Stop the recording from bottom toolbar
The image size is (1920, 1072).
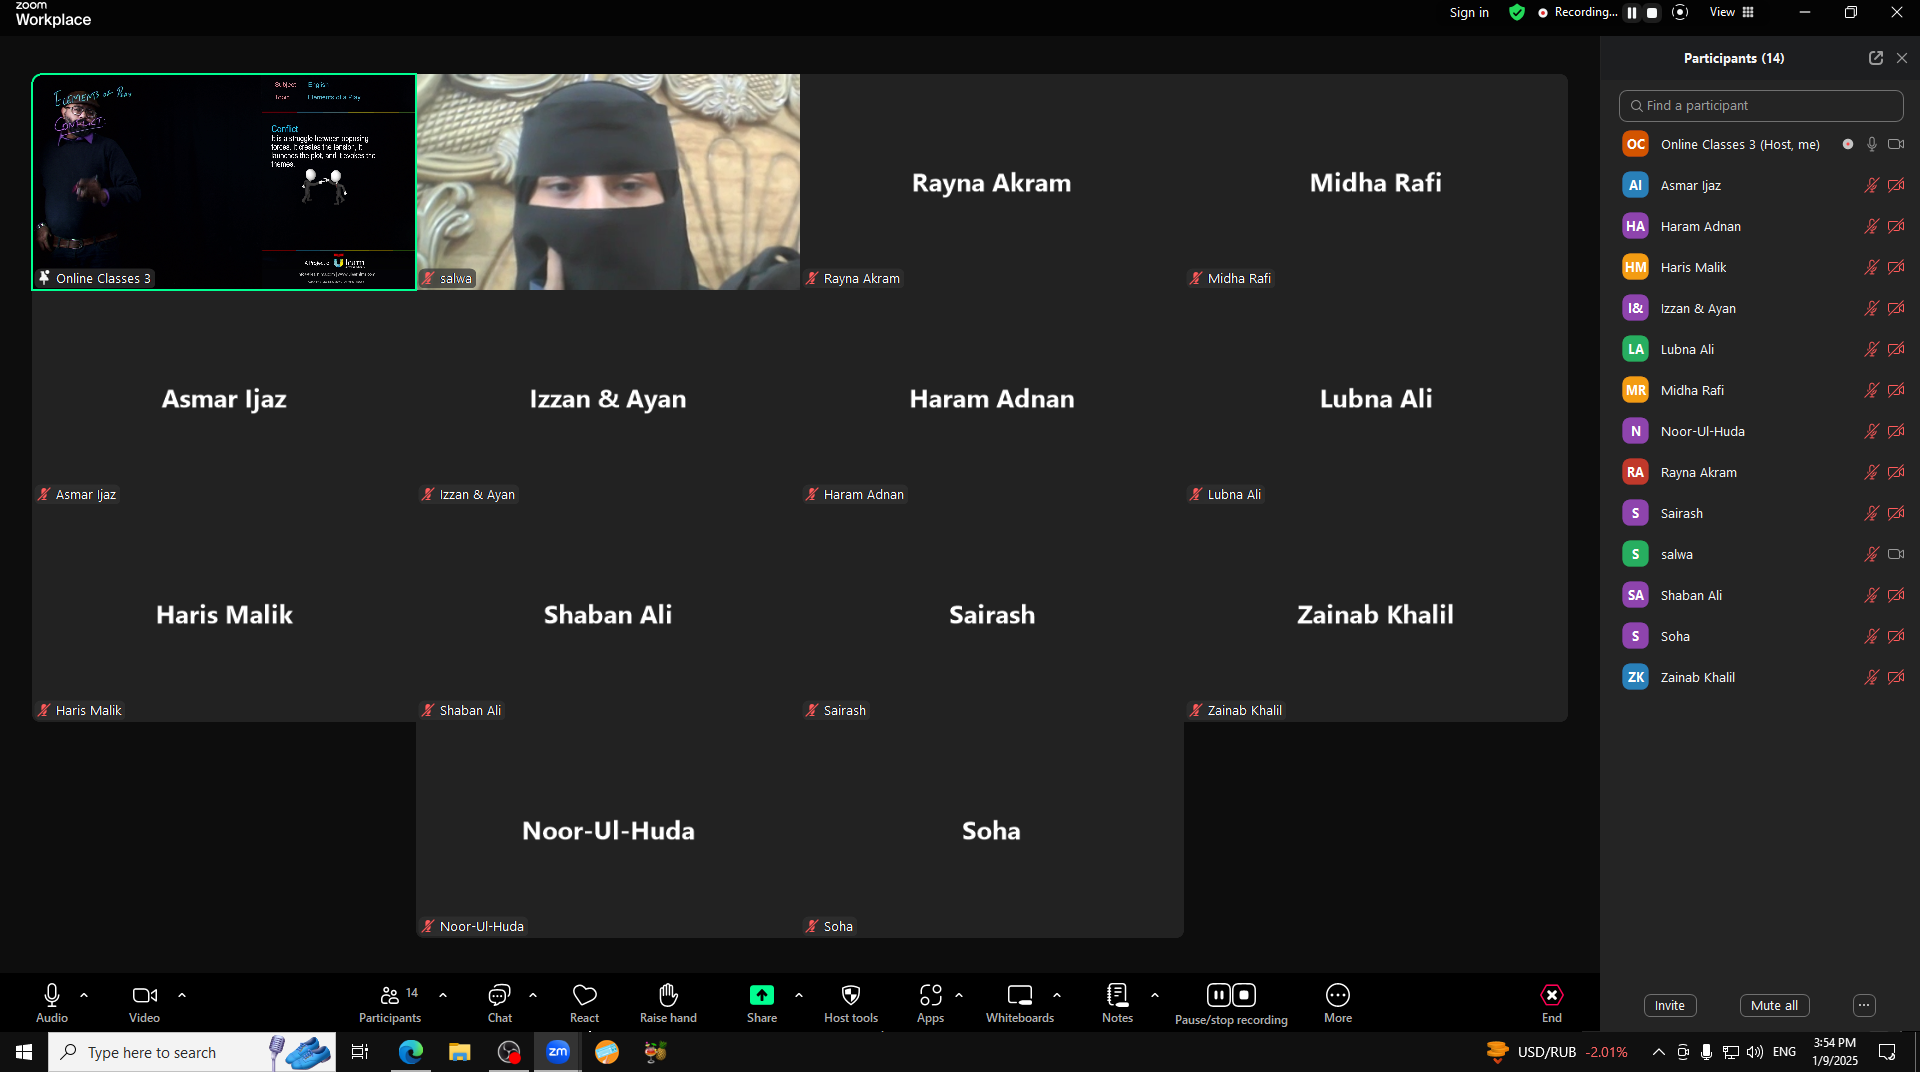(1244, 995)
